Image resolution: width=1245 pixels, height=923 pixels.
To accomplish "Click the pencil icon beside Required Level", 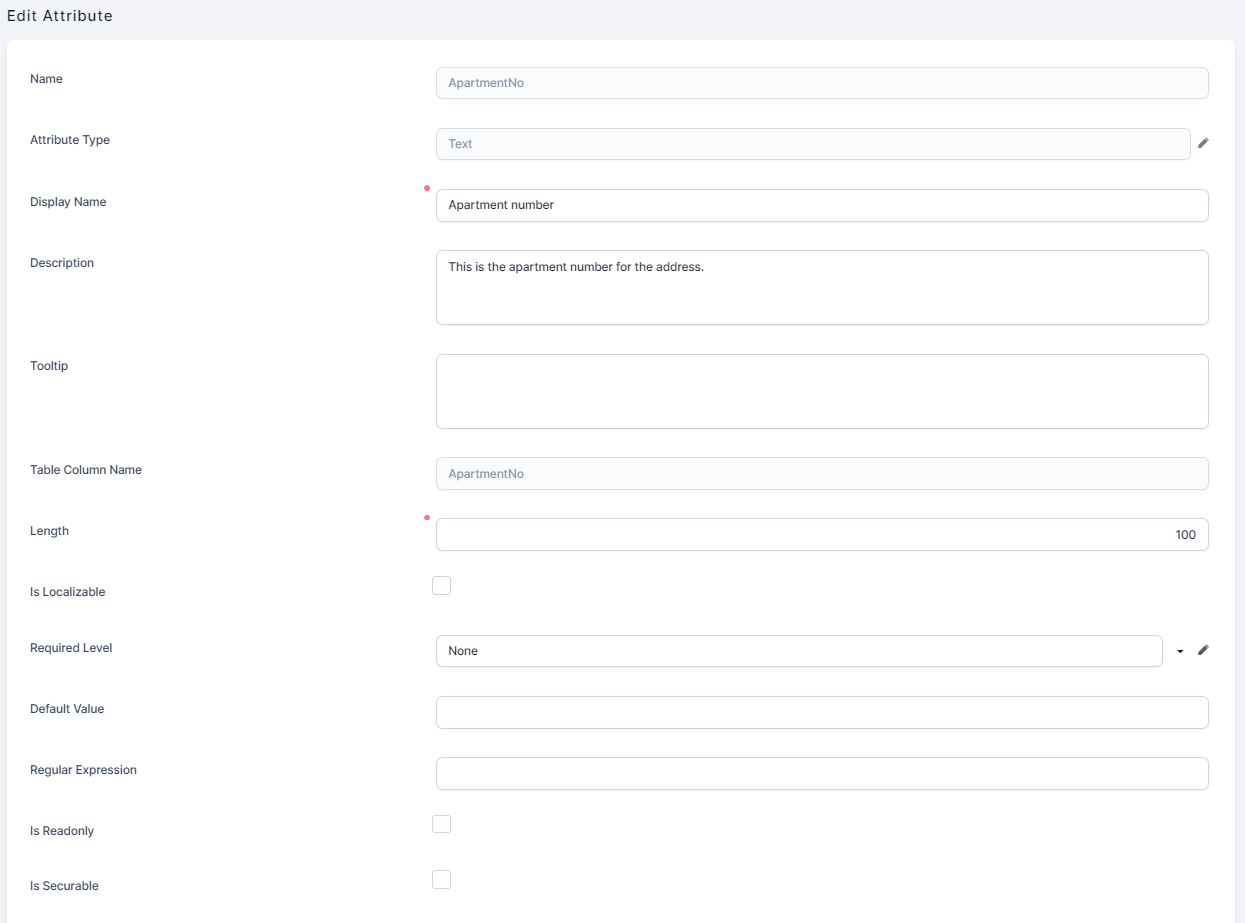I will pos(1203,650).
